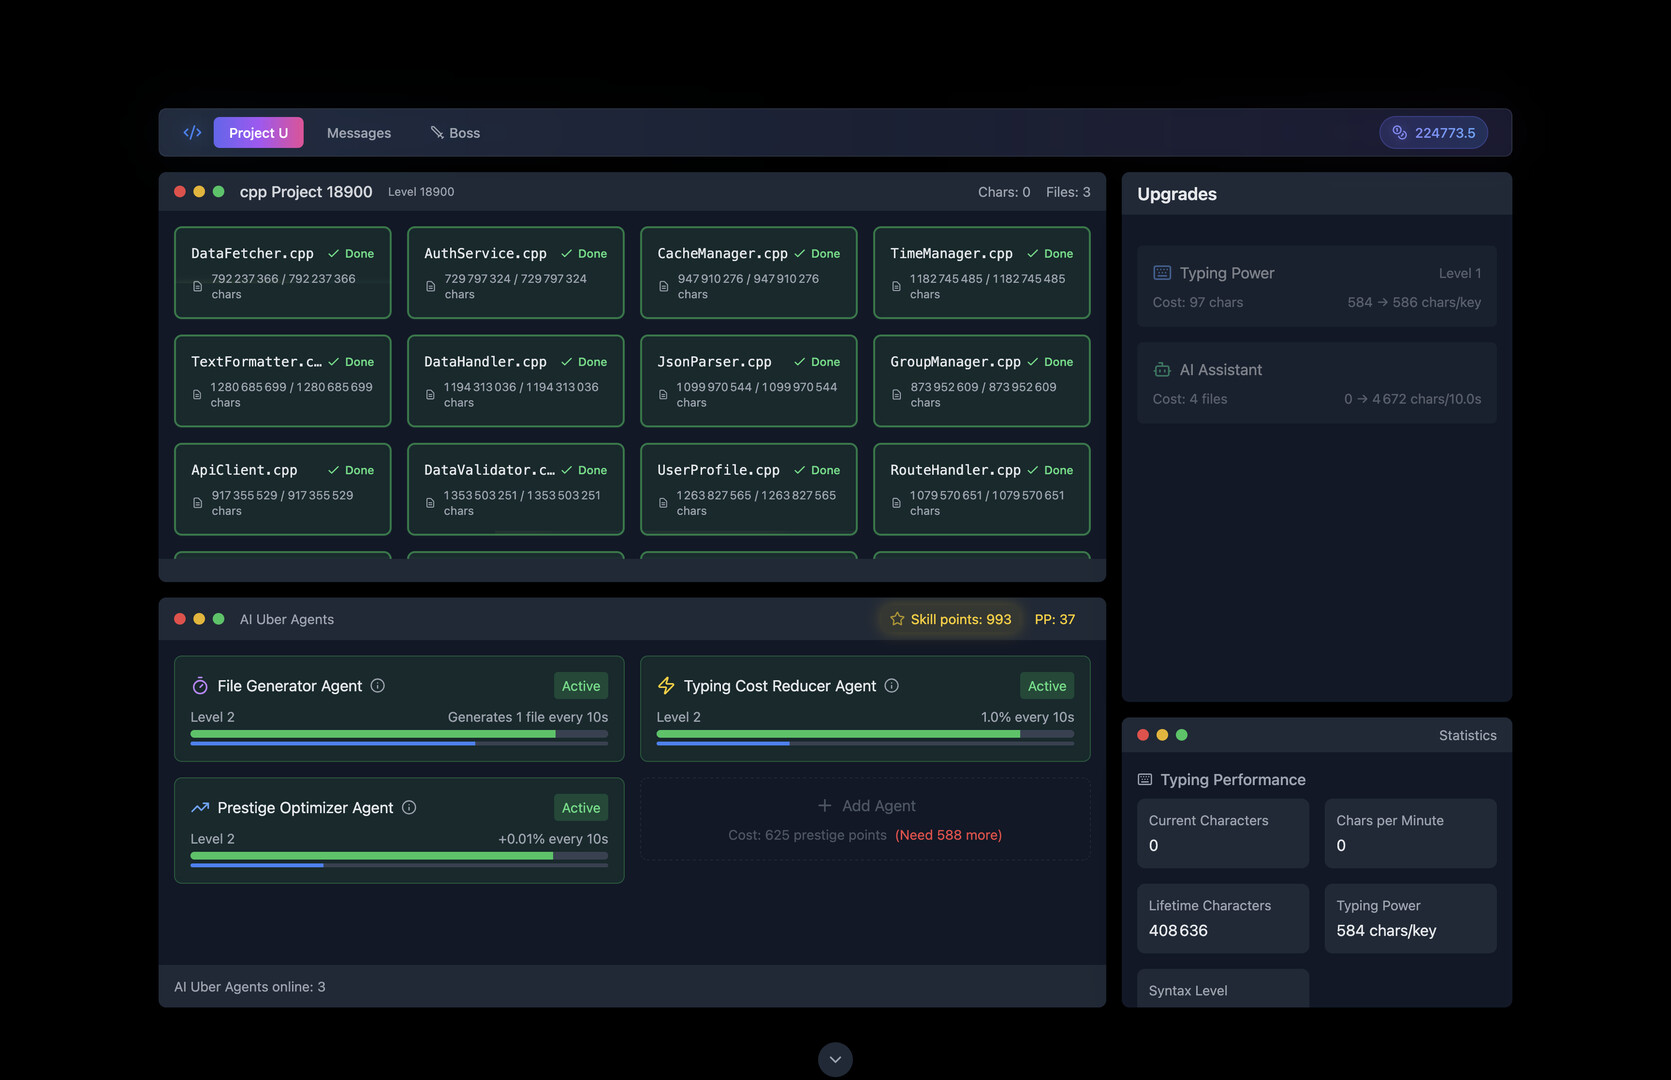Toggle Active status on Typing Cost Reducer Agent
1671x1080 pixels.
(1046, 686)
